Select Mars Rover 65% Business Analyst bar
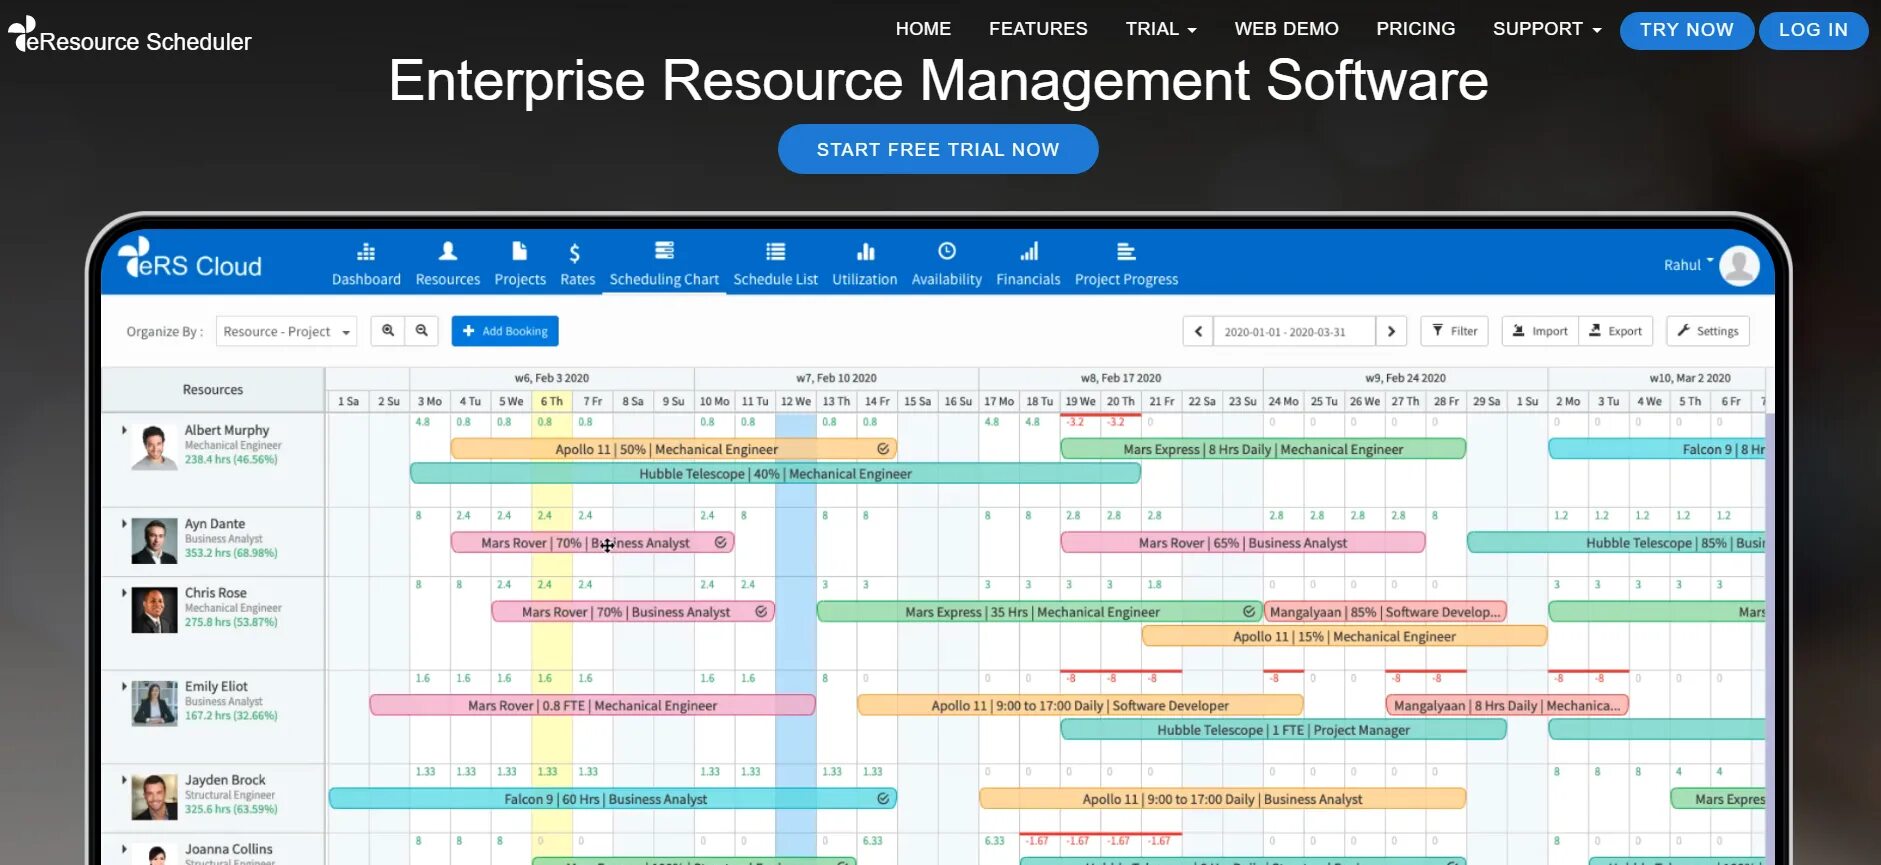This screenshot has width=1881, height=865. point(1242,542)
